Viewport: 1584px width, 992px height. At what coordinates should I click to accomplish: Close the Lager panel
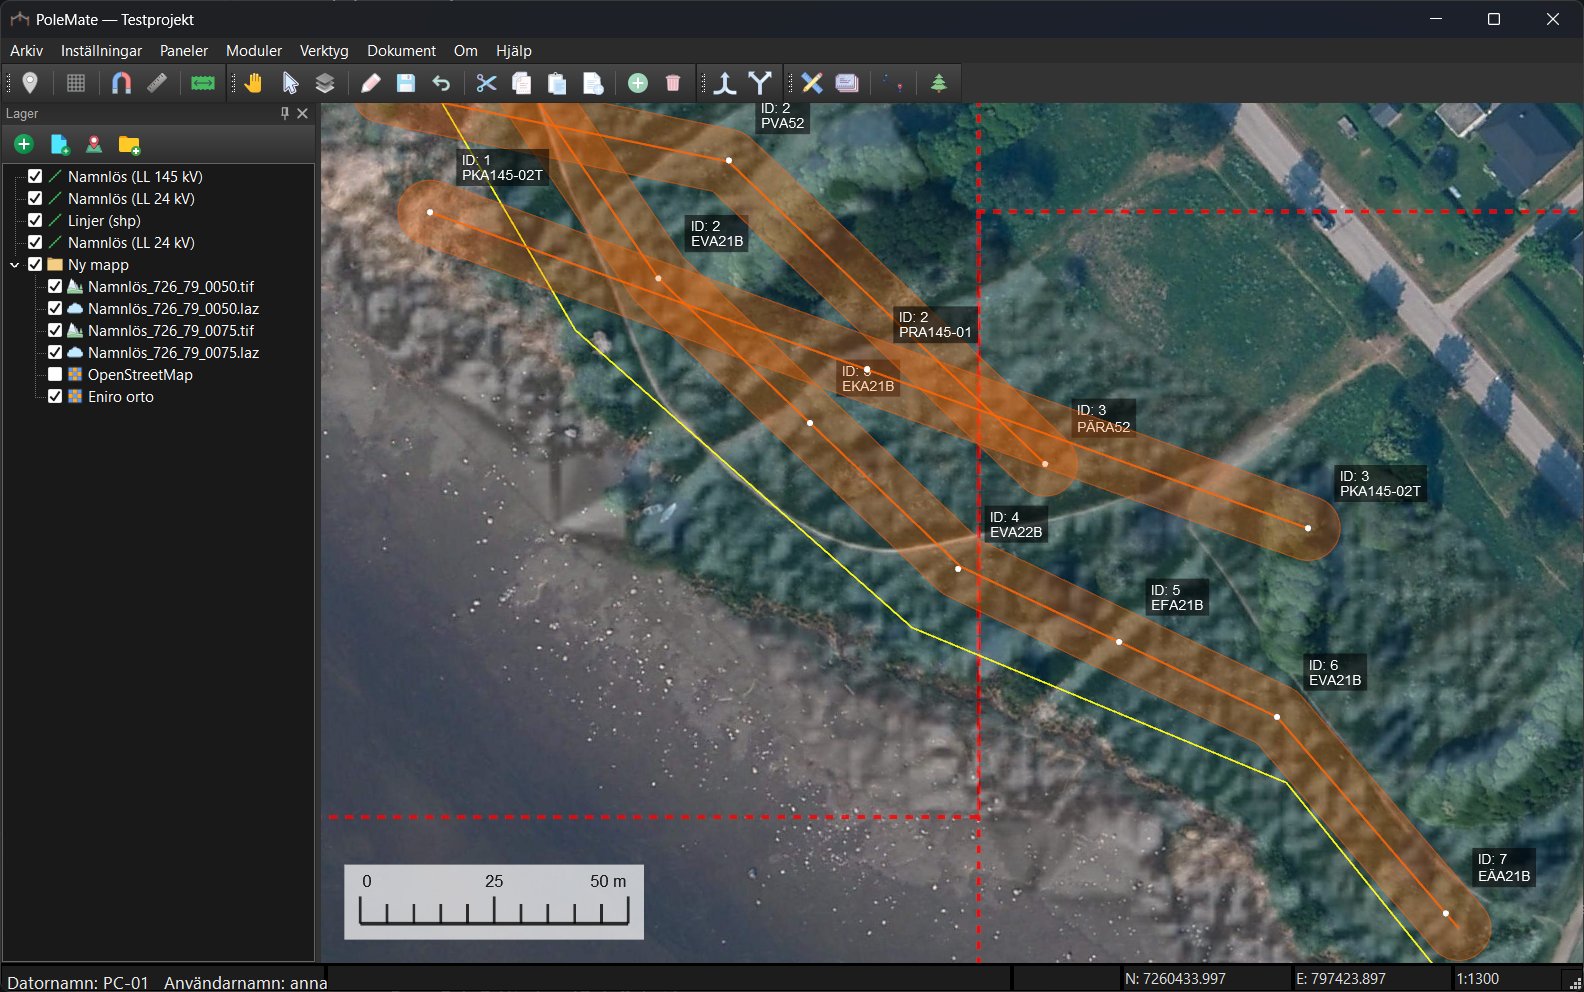click(x=303, y=114)
